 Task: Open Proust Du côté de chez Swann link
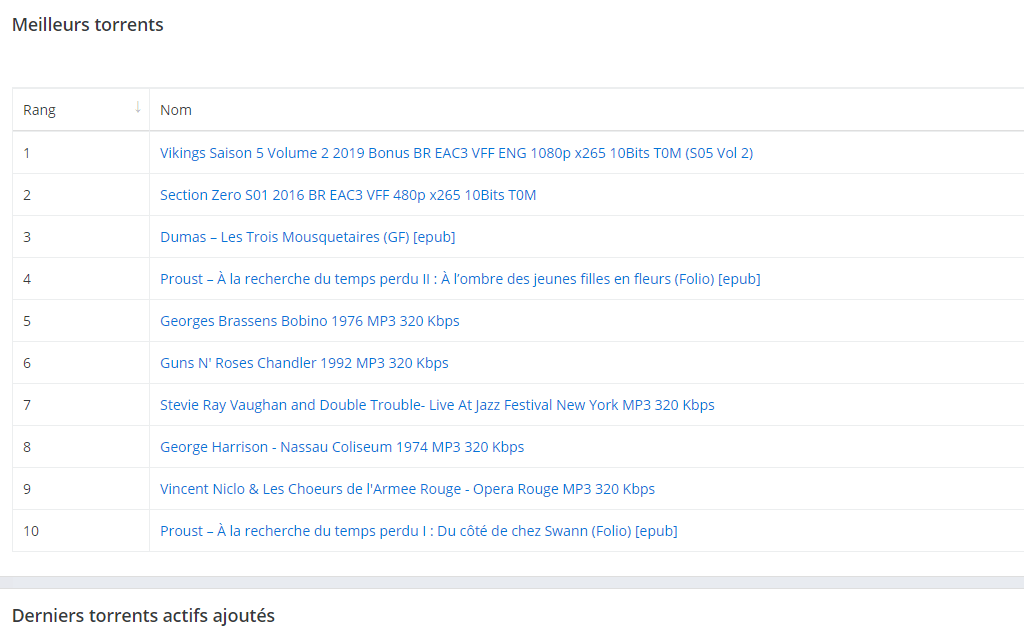(x=419, y=531)
